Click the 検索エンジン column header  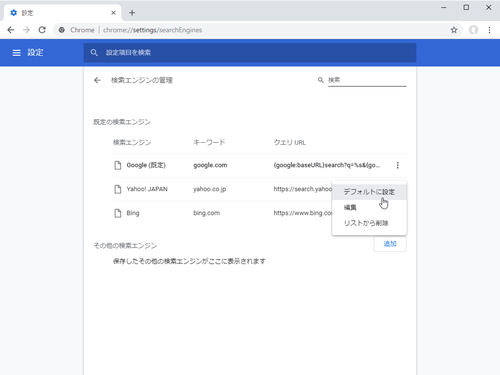pyautogui.click(x=132, y=142)
